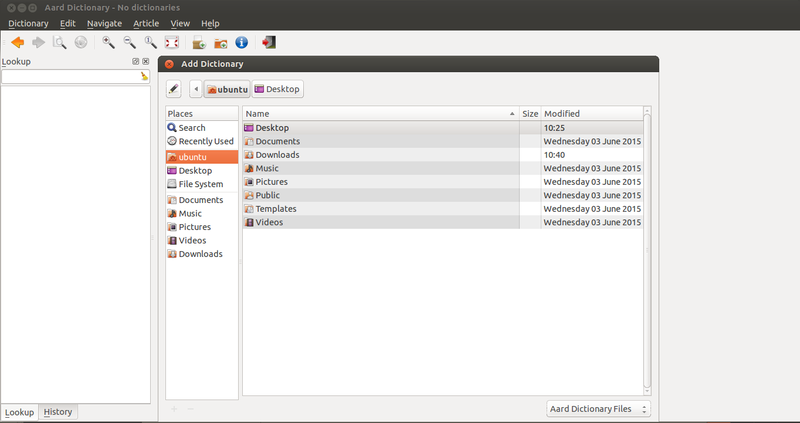
Task: Click the quit door icon
Action: (x=269, y=42)
